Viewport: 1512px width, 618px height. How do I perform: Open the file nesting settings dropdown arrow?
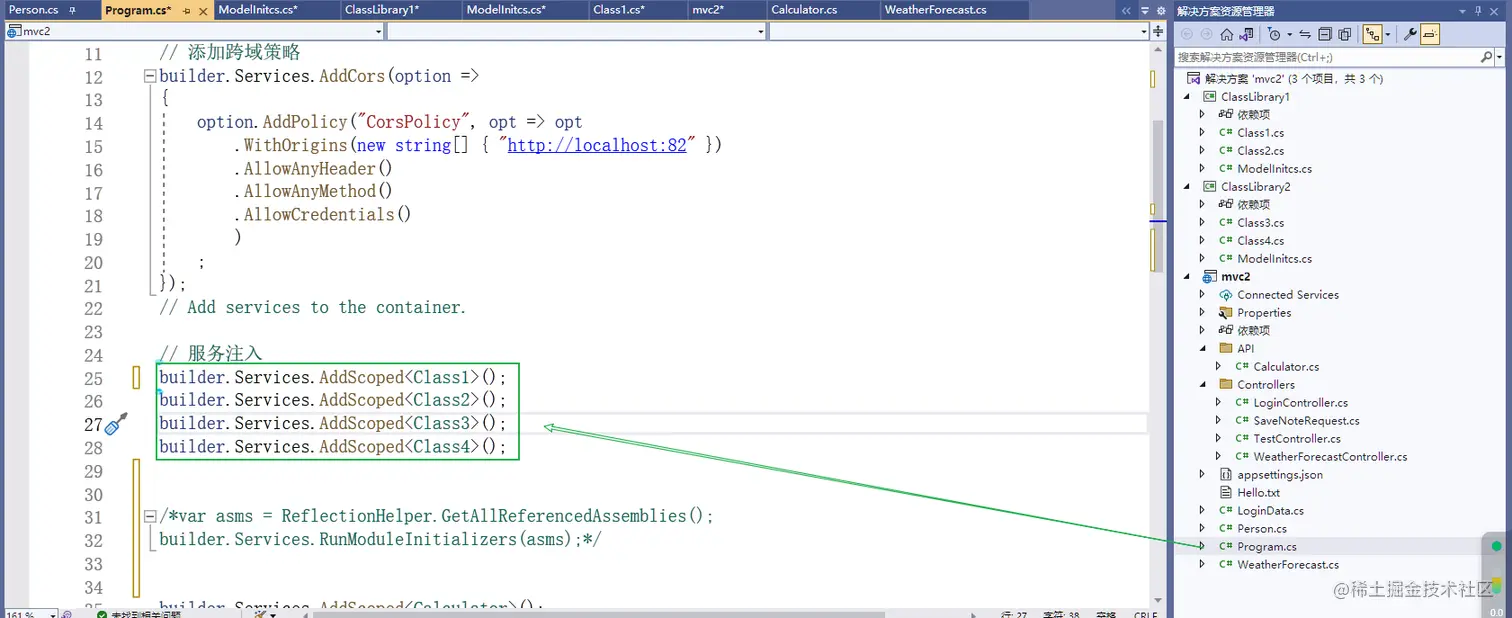1388,34
